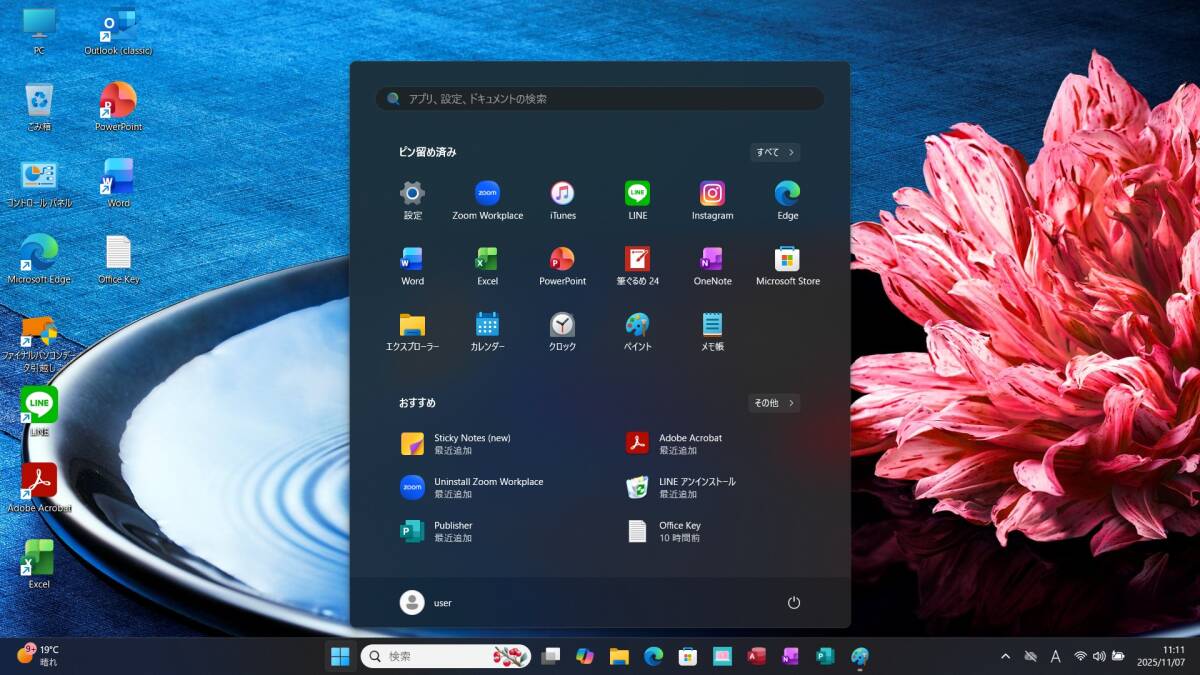Select Excel shortcut on the desktop
This screenshot has height=675, width=1200.
tap(39, 564)
